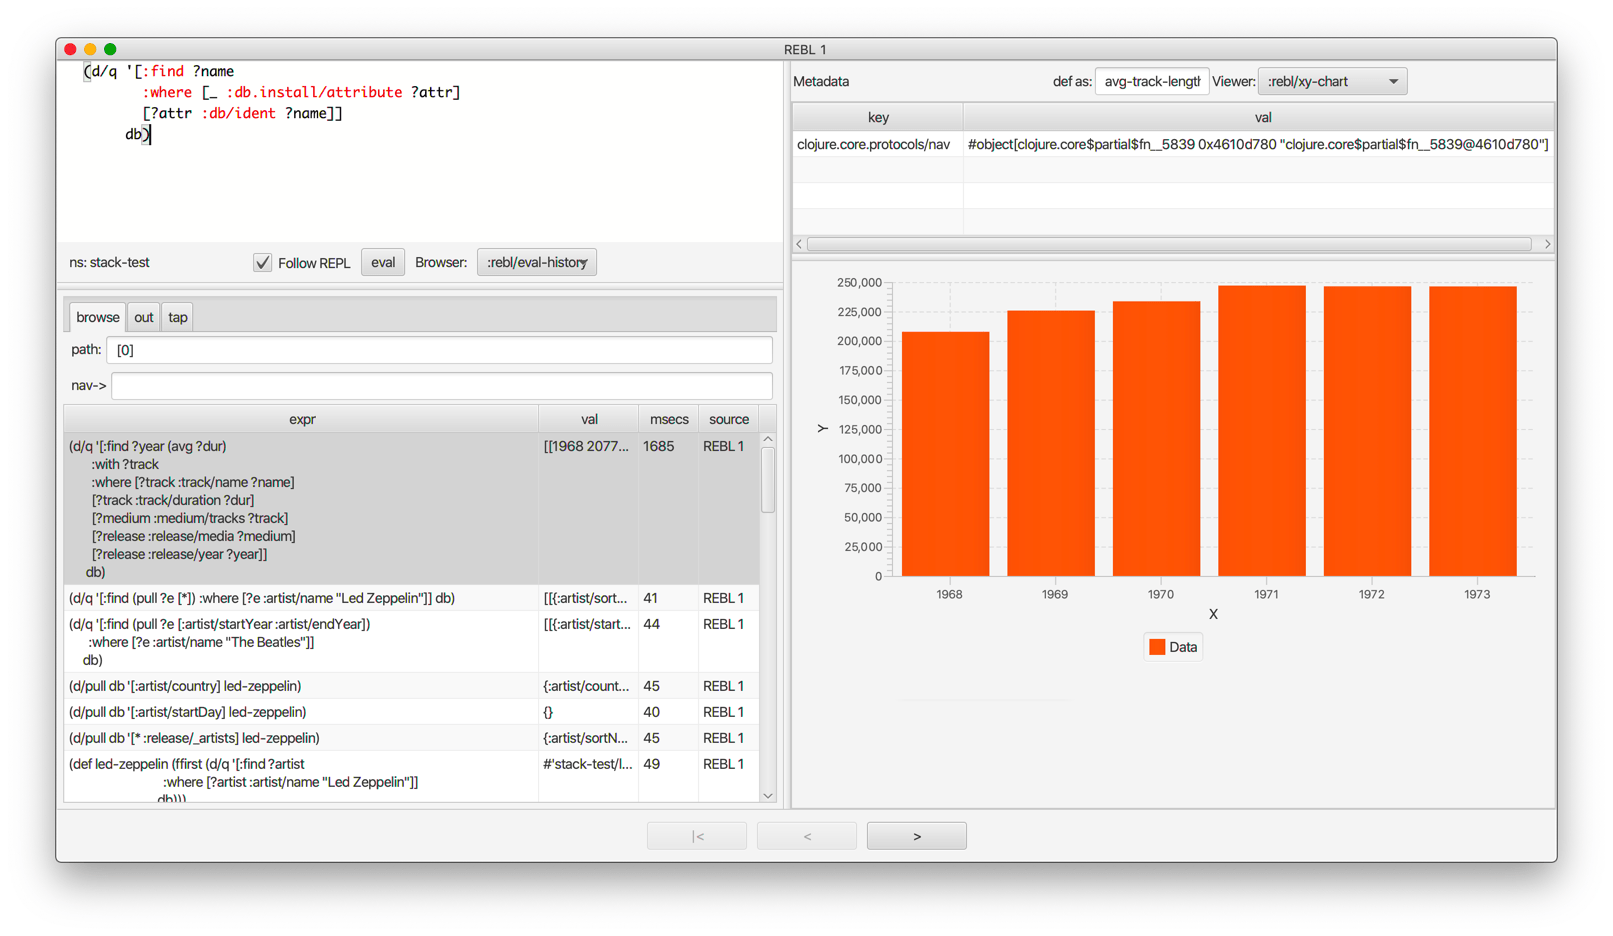This screenshot has width=1613, height=936.
Task: Click the 1969 bar in the chart
Action: (1051, 443)
